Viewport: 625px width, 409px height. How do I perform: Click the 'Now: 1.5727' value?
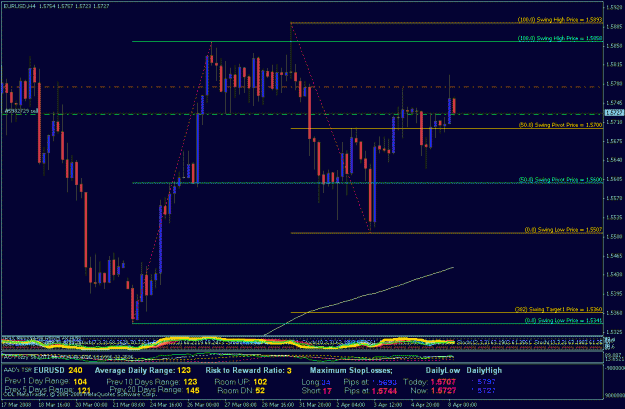433,391
